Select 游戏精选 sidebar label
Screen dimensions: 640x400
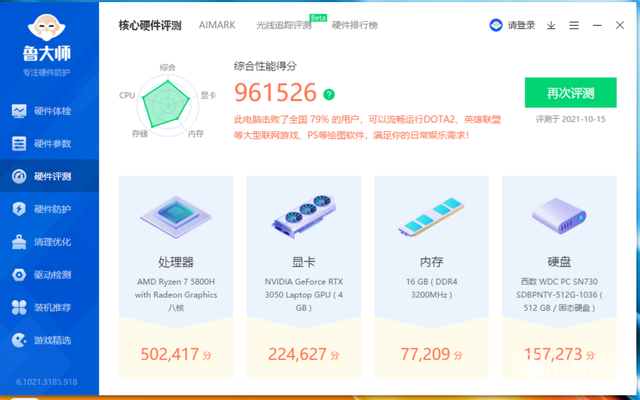pyautogui.click(x=52, y=340)
